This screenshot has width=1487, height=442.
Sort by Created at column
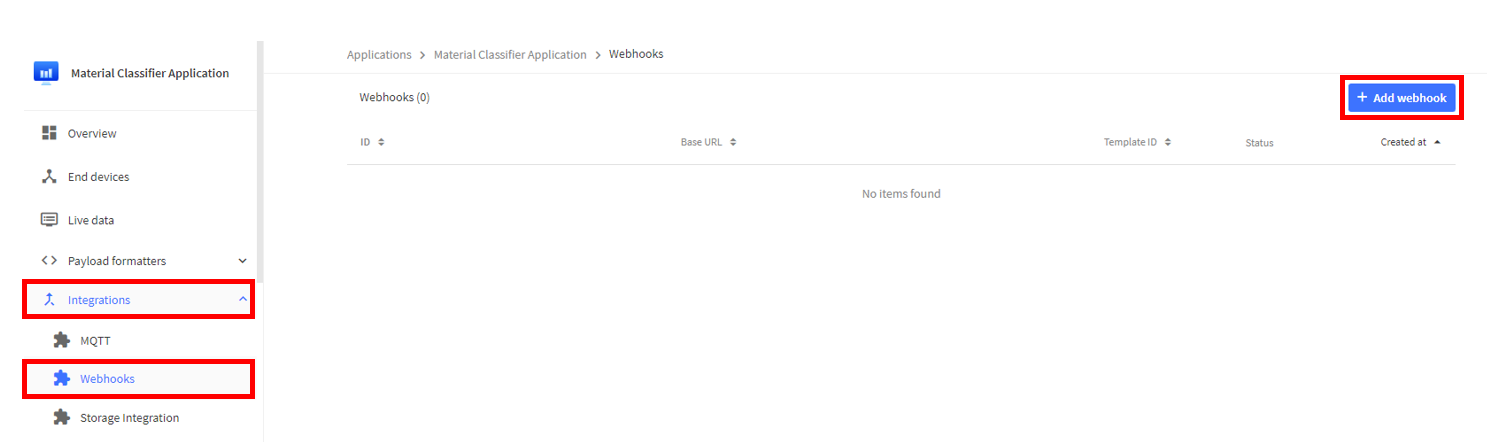click(1411, 142)
